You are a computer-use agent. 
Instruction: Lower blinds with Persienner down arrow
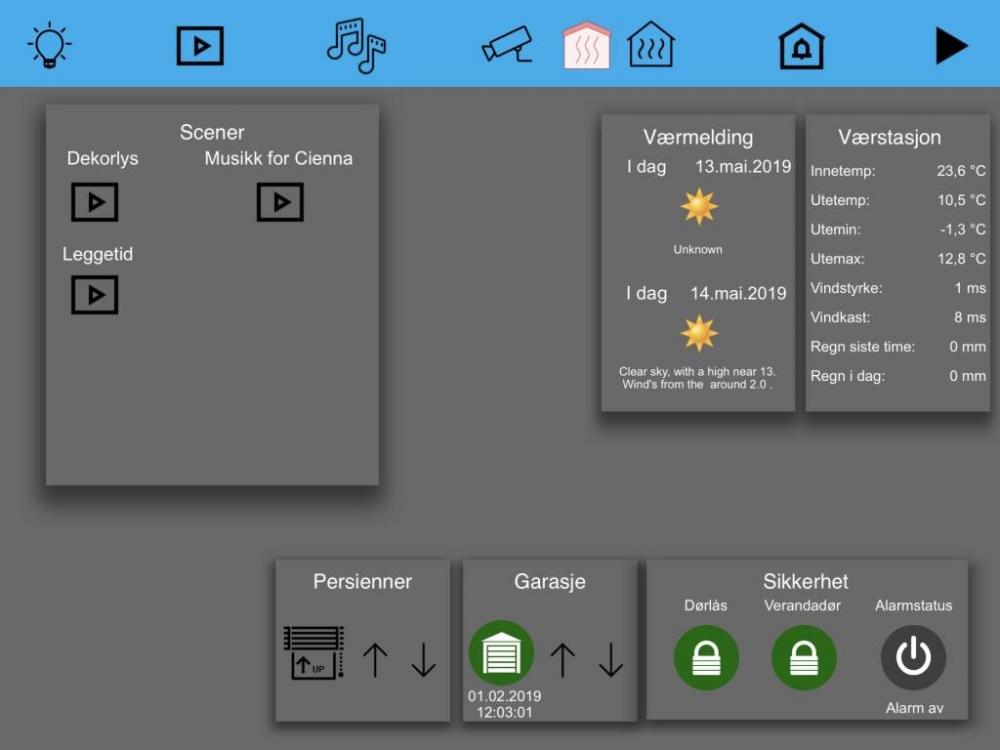[x=424, y=660]
